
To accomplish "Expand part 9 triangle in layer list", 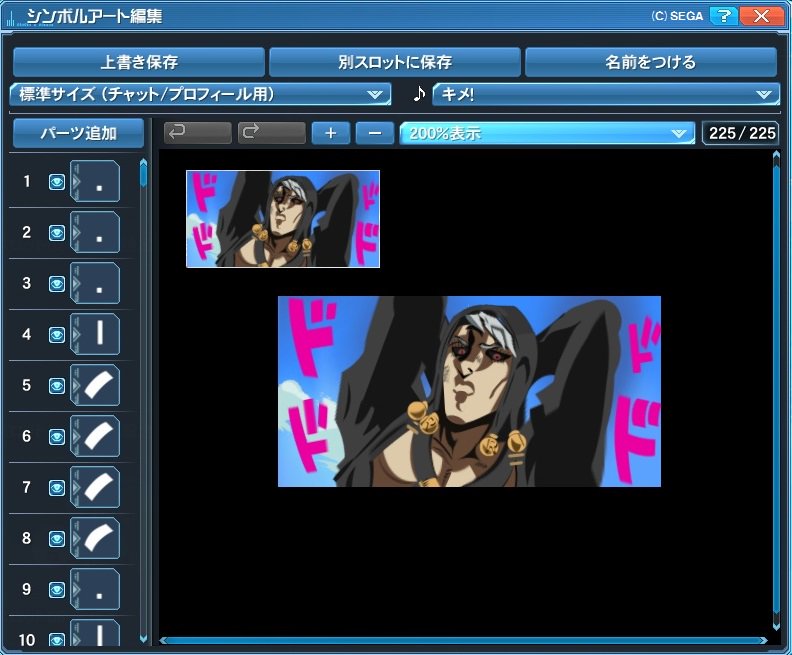I will point(76,589).
